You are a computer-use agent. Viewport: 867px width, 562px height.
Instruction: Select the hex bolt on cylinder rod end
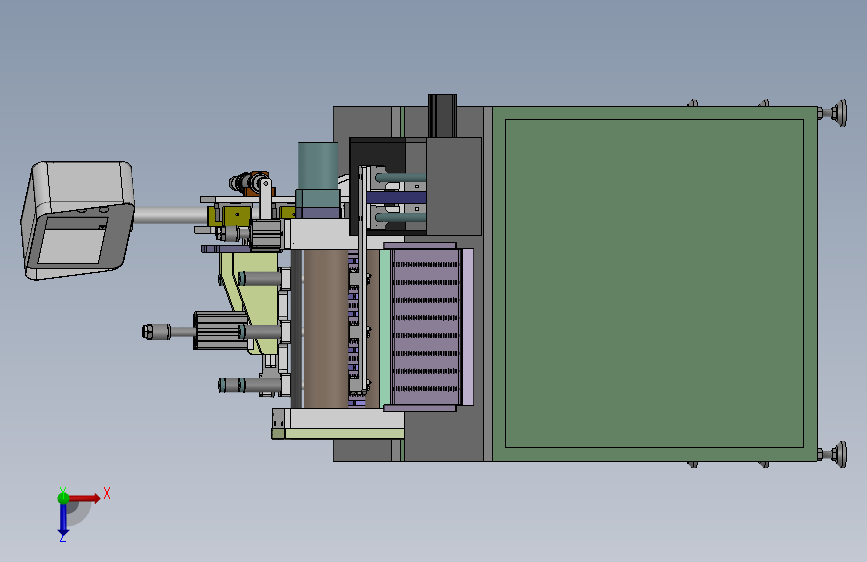pos(149,332)
